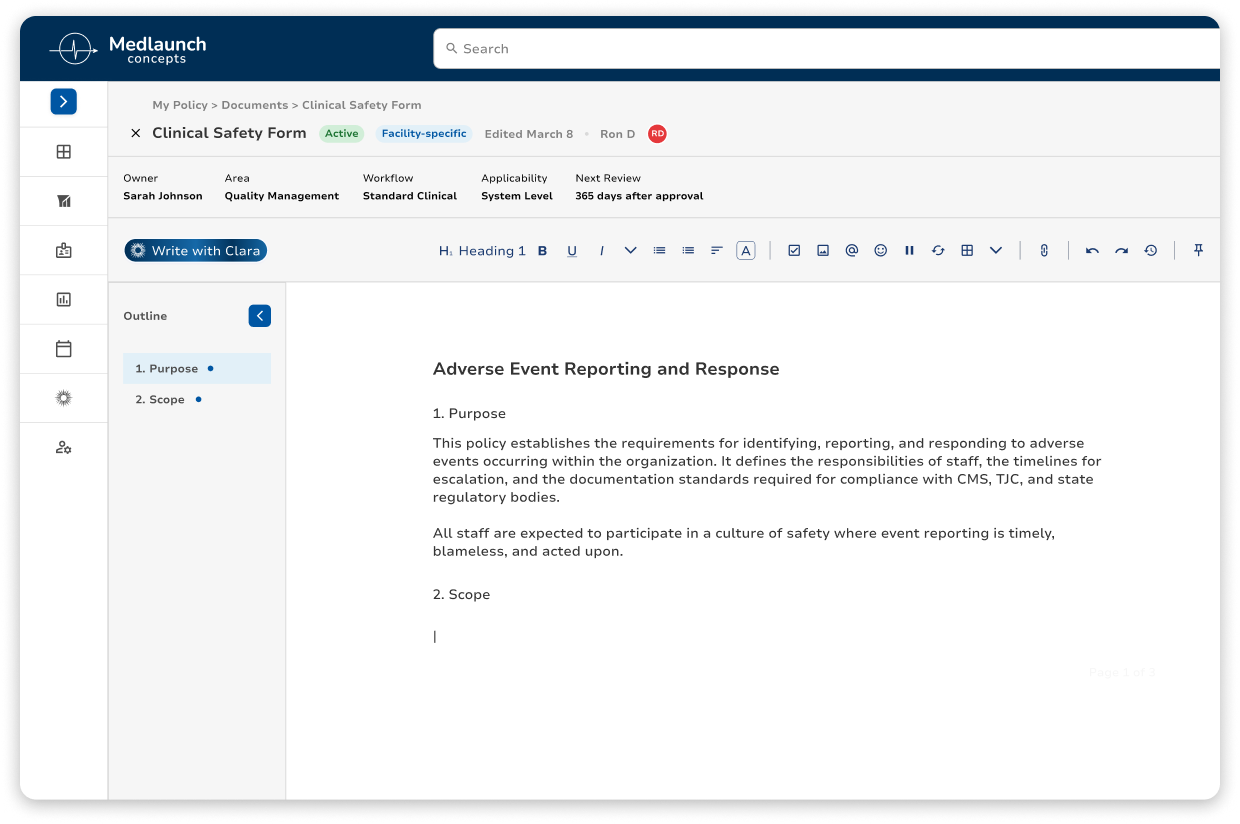Click the Medlaunch concepts logo
Screen dimensions: 1240x824
128,48
